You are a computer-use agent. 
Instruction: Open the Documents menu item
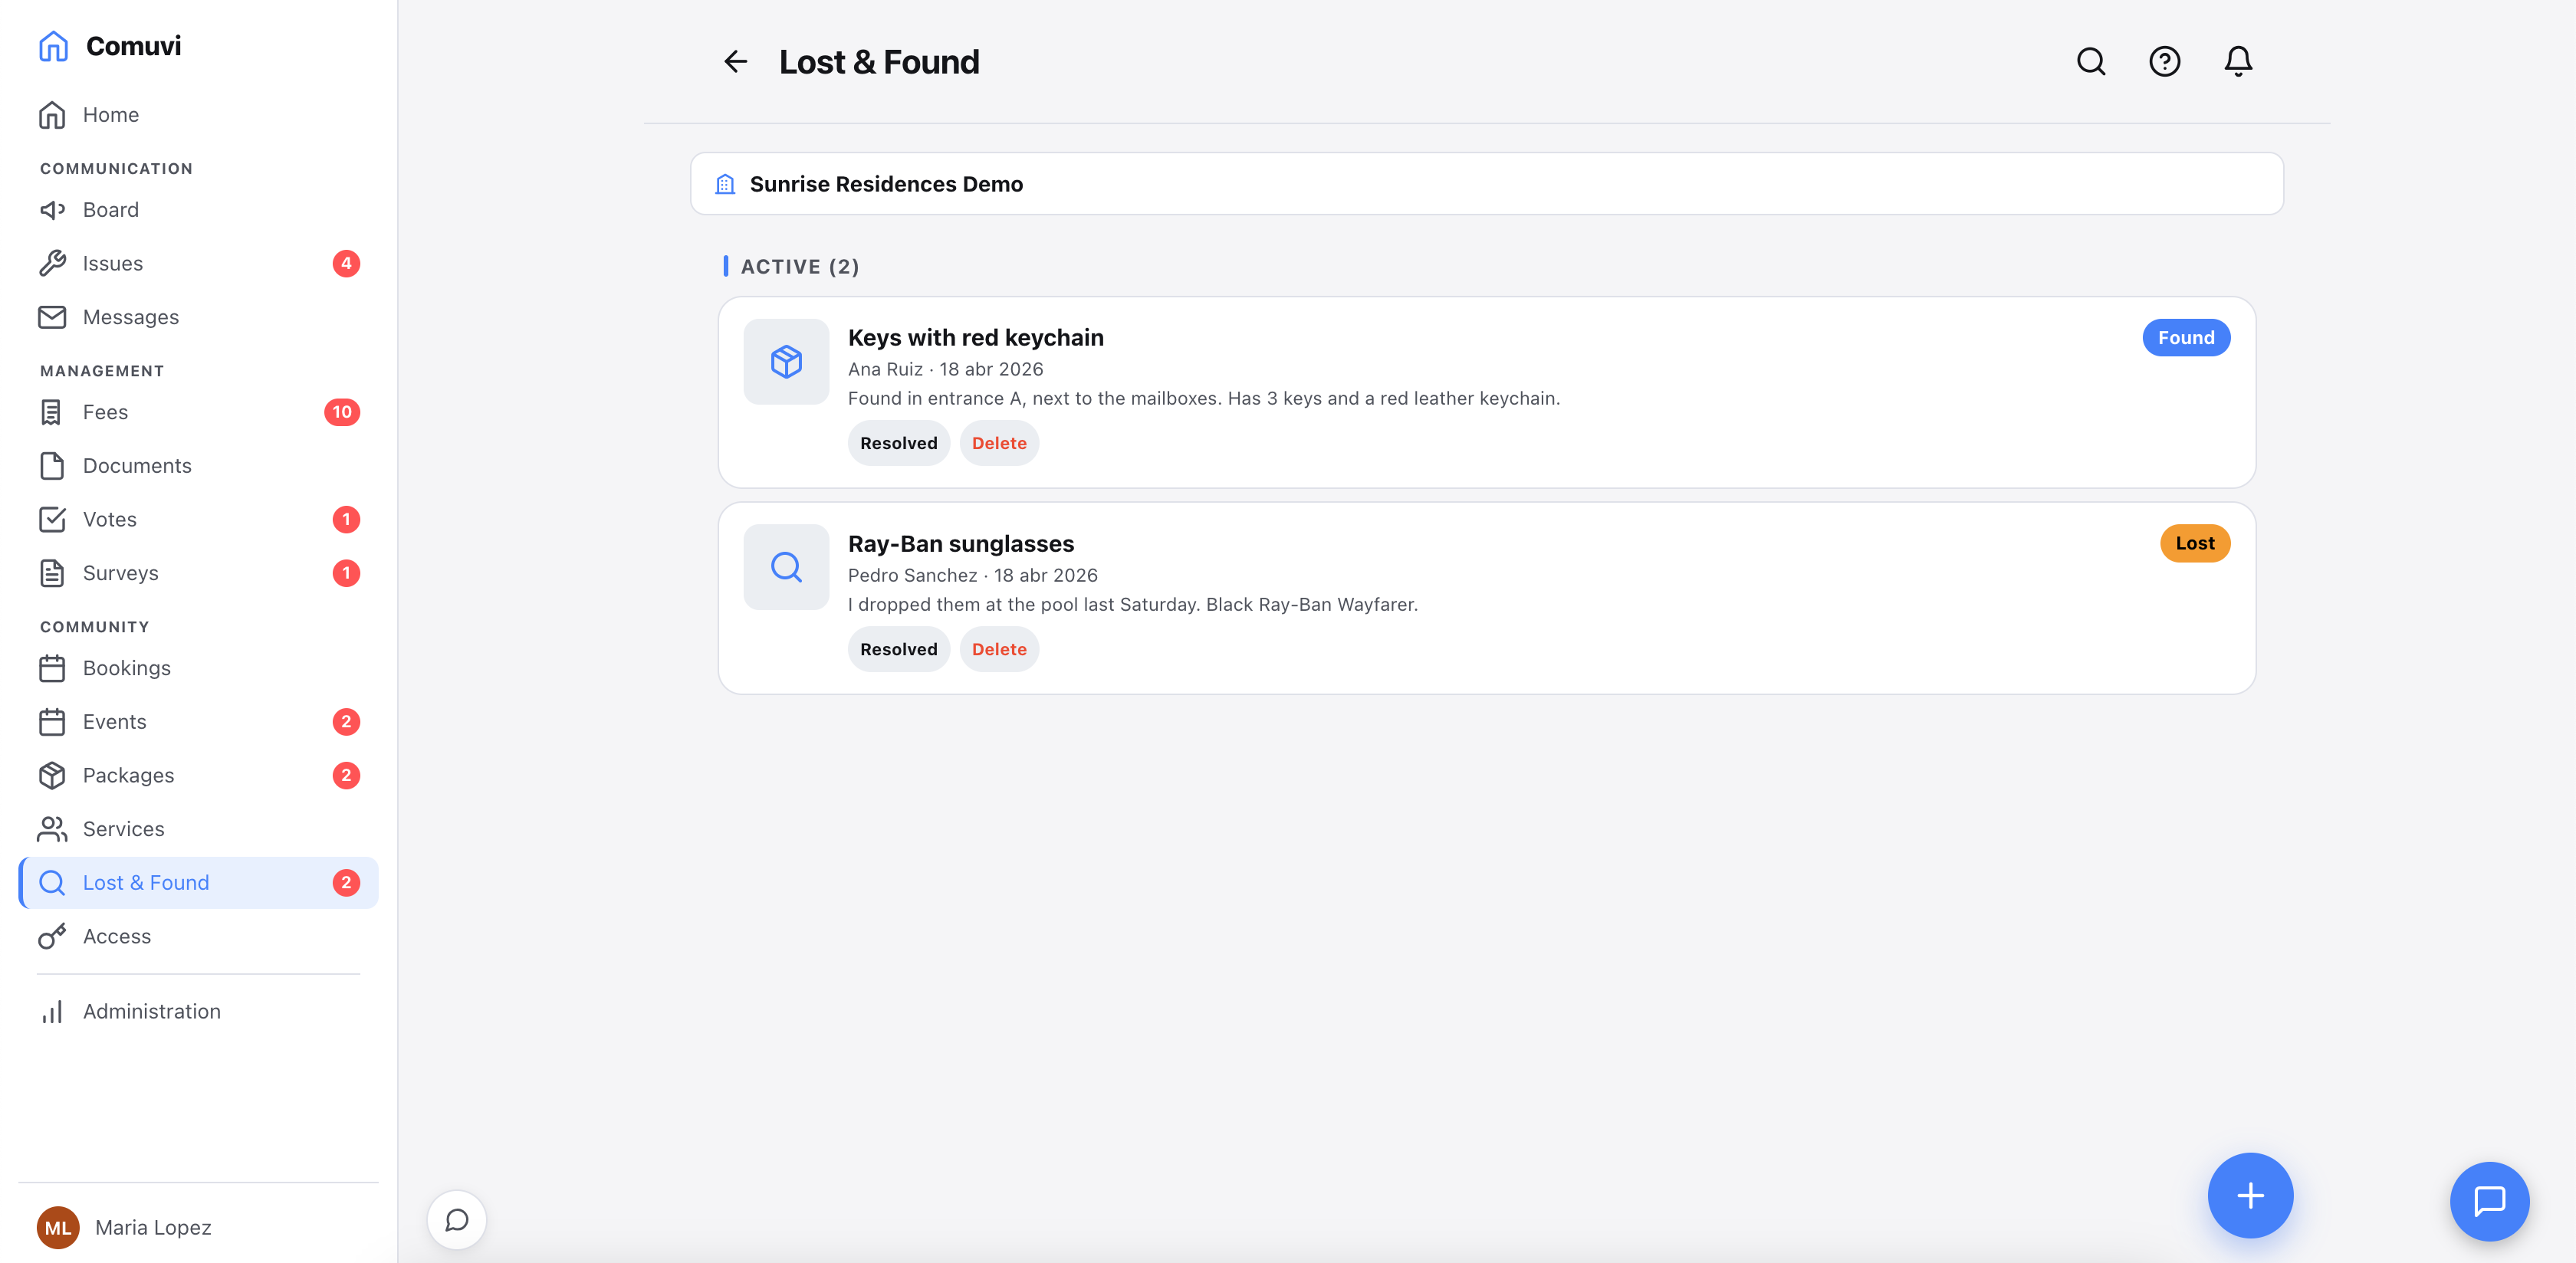[x=199, y=466]
